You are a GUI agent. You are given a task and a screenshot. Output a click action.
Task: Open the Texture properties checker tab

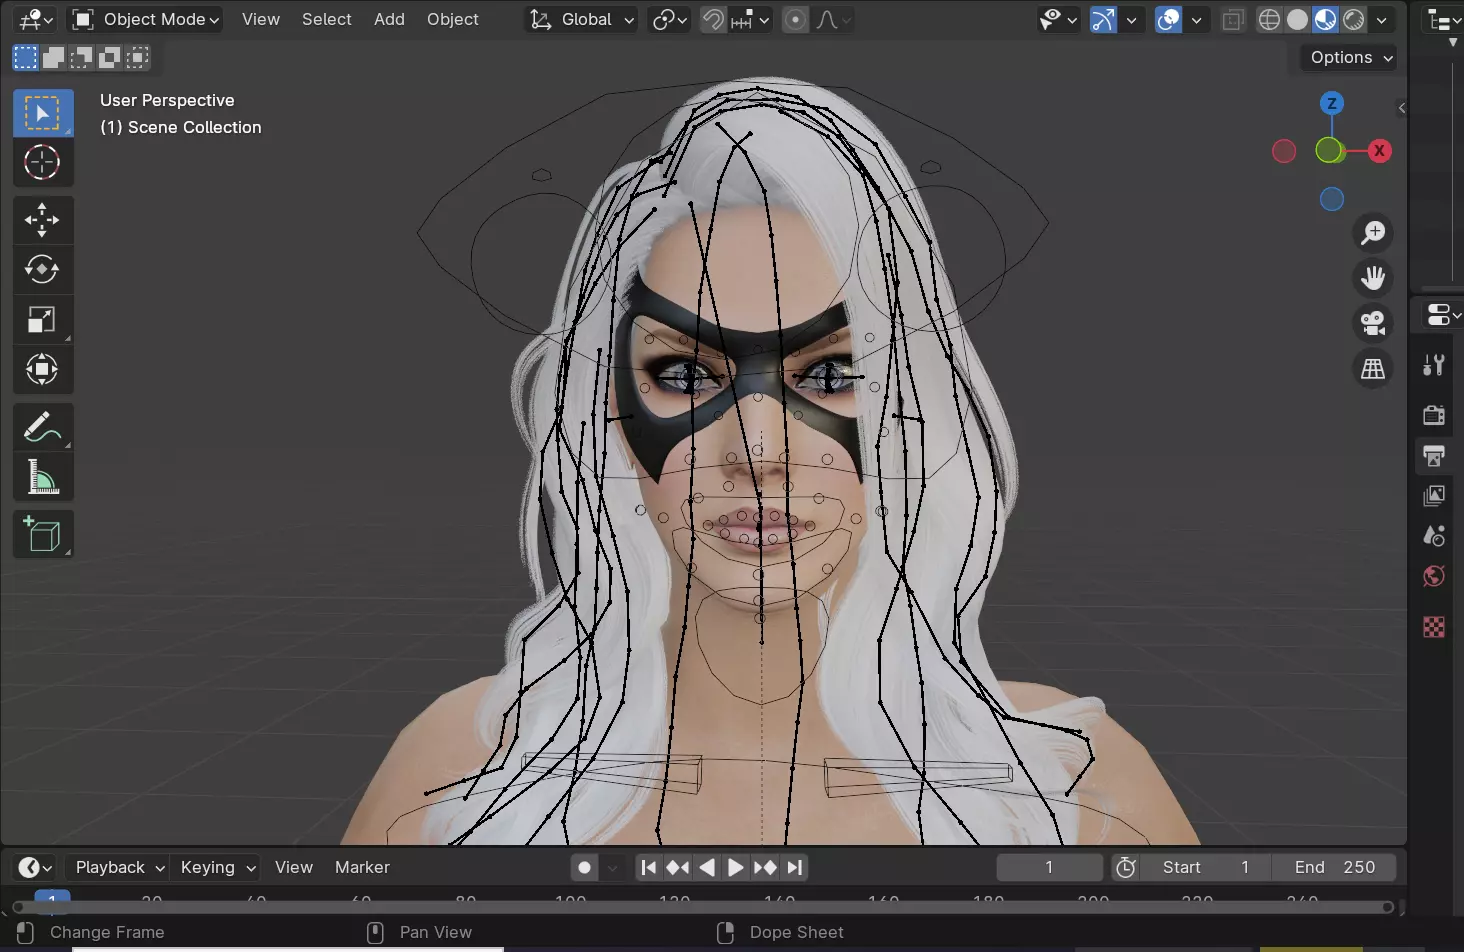[1434, 627]
